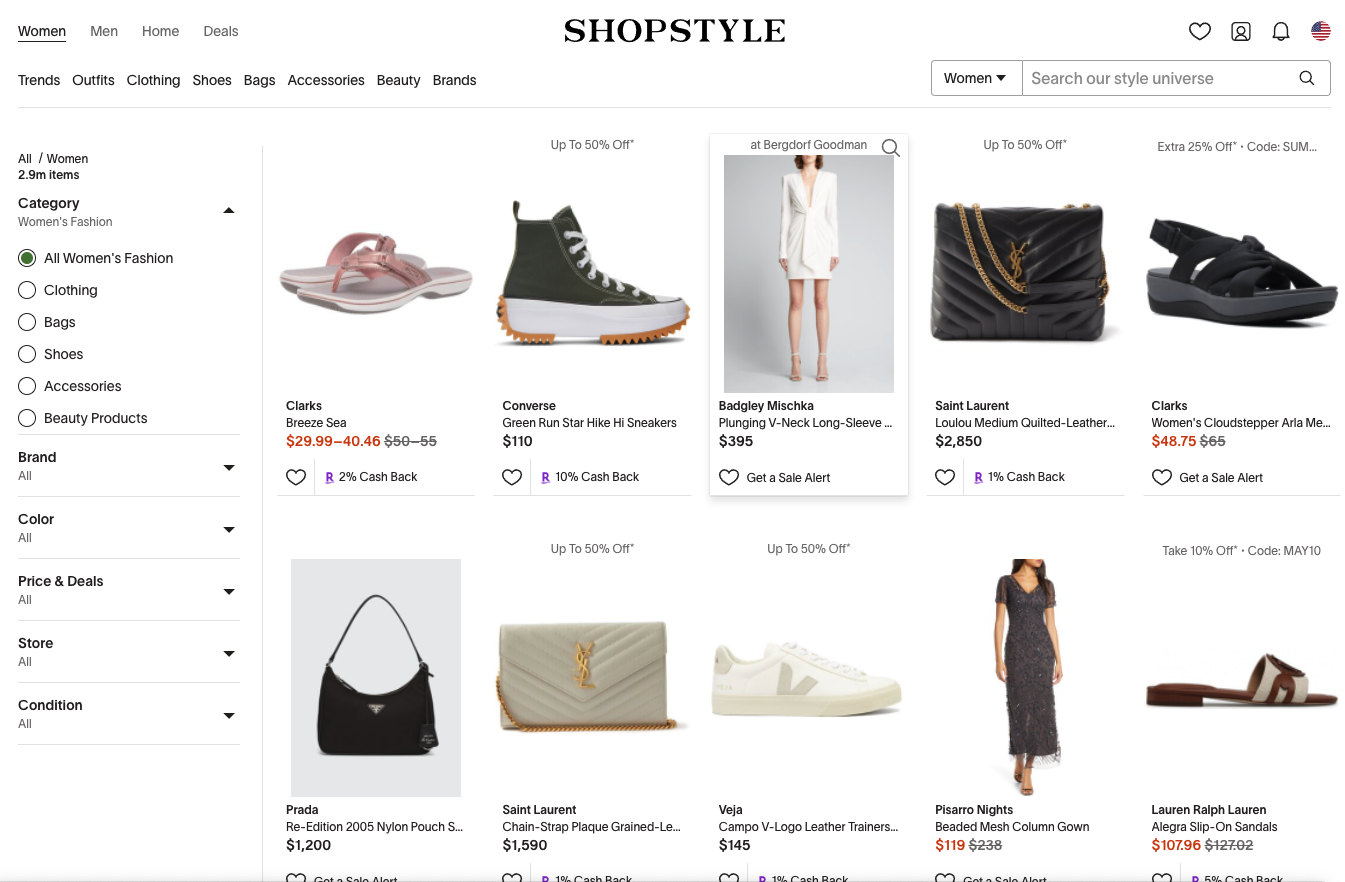Open the SHOPSTYLE logo home link
Screen dimensions: 1345x882
click(675, 31)
